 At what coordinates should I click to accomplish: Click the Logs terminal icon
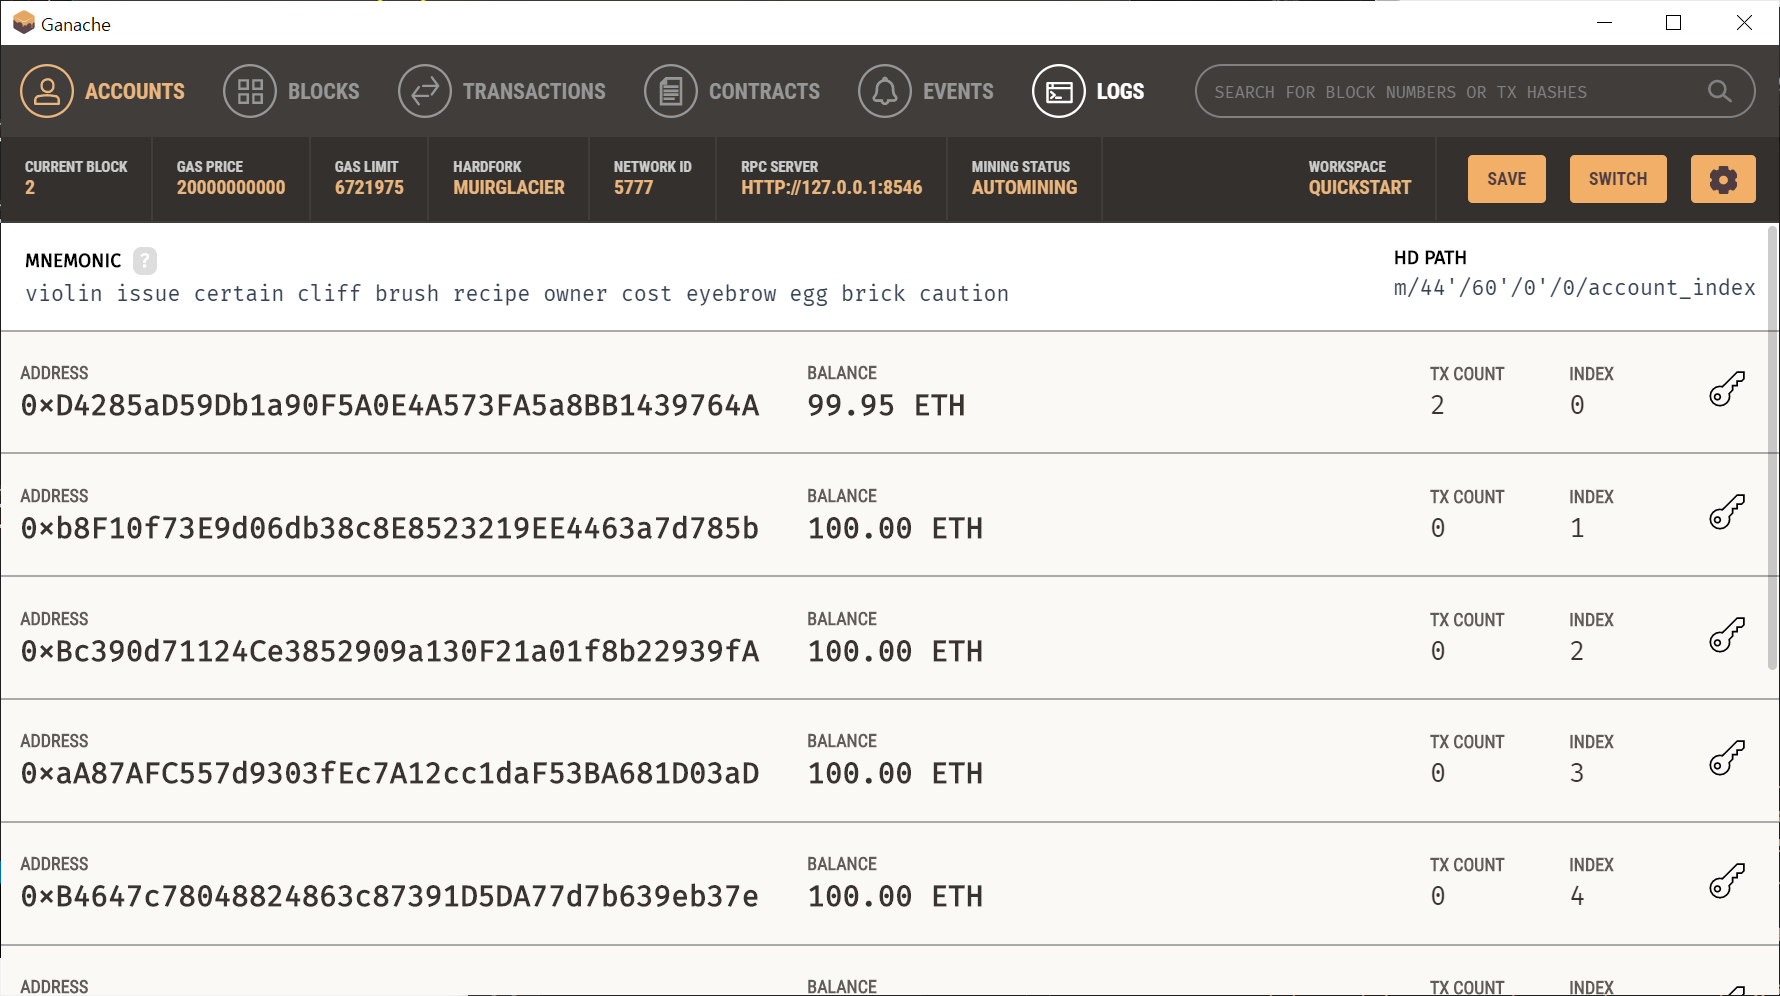[x=1059, y=91]
